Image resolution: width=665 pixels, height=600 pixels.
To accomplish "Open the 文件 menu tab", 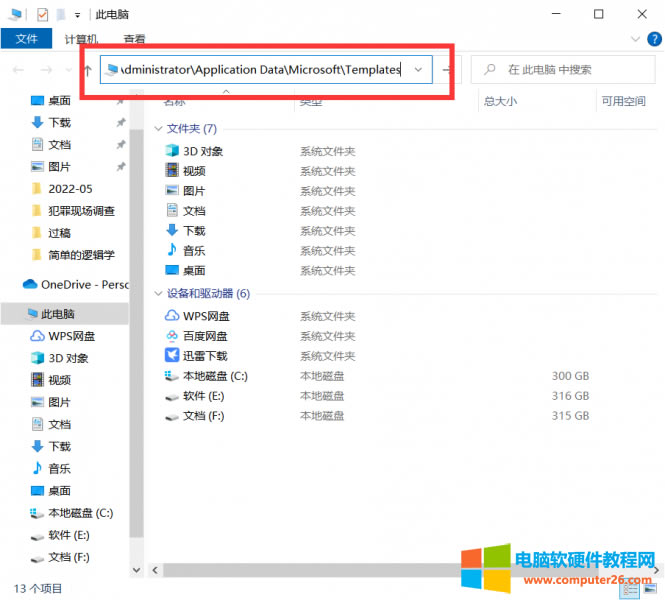I will 26,39.
